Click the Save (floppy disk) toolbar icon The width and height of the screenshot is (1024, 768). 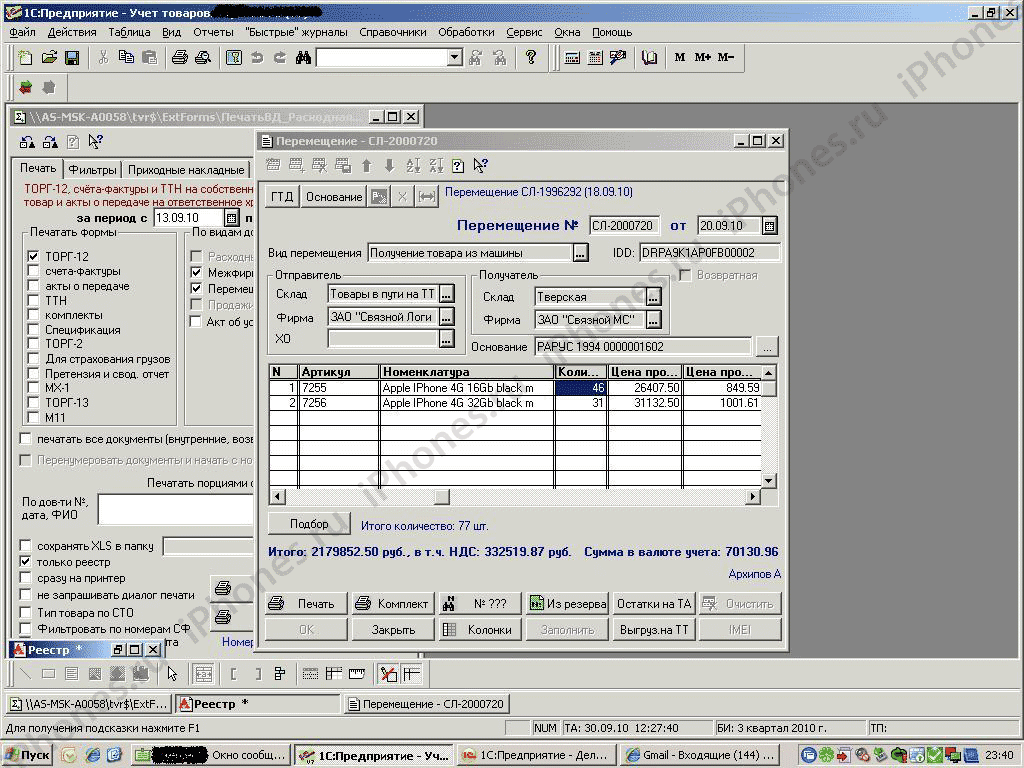[x=73, y=58]
